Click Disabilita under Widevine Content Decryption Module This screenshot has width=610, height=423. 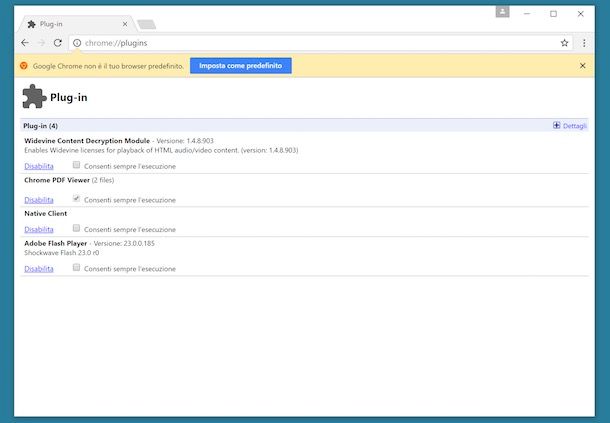pos(39,166)
